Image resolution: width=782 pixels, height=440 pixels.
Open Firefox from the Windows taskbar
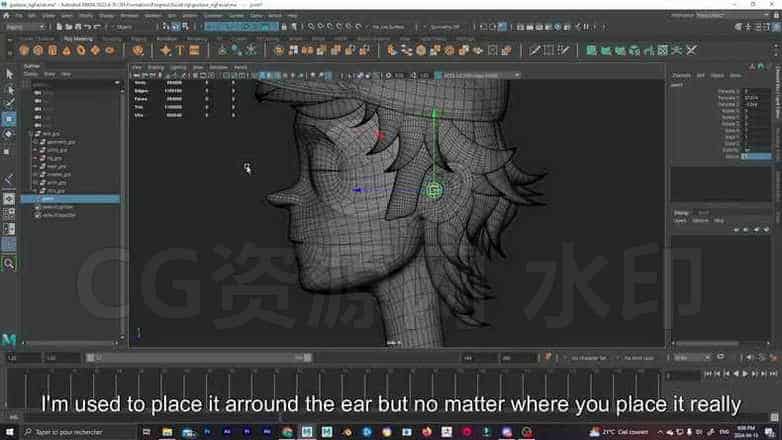tap(426, 432)
